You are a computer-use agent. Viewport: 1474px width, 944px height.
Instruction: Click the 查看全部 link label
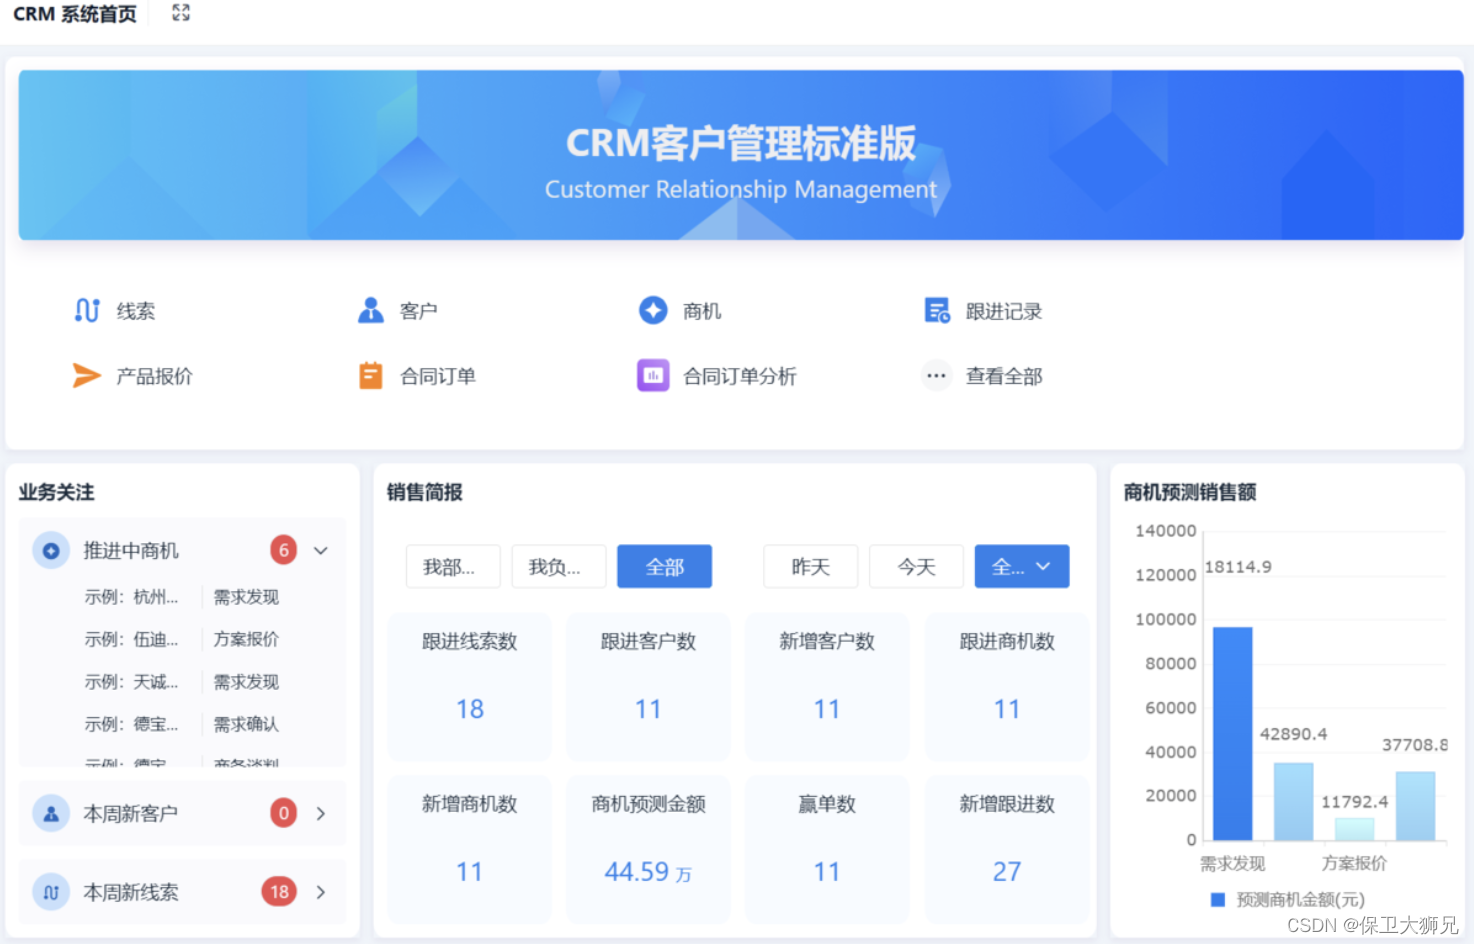pyautogui.click(x=1004, y=377)
